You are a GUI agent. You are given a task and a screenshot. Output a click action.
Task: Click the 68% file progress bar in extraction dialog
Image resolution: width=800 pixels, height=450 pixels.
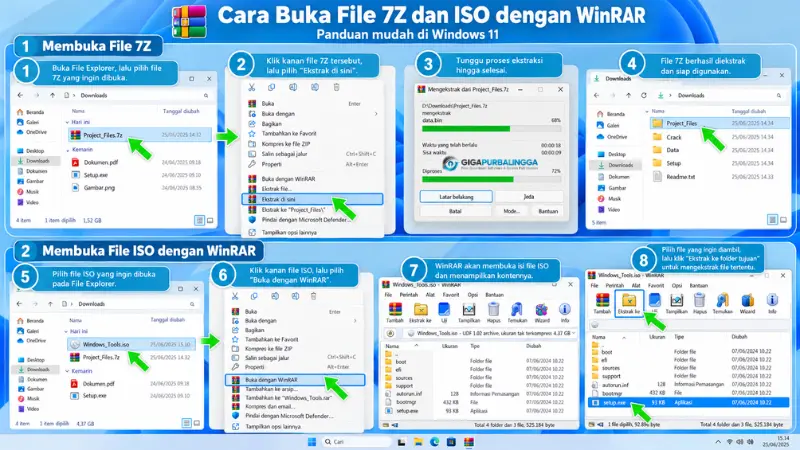[491, 129]
